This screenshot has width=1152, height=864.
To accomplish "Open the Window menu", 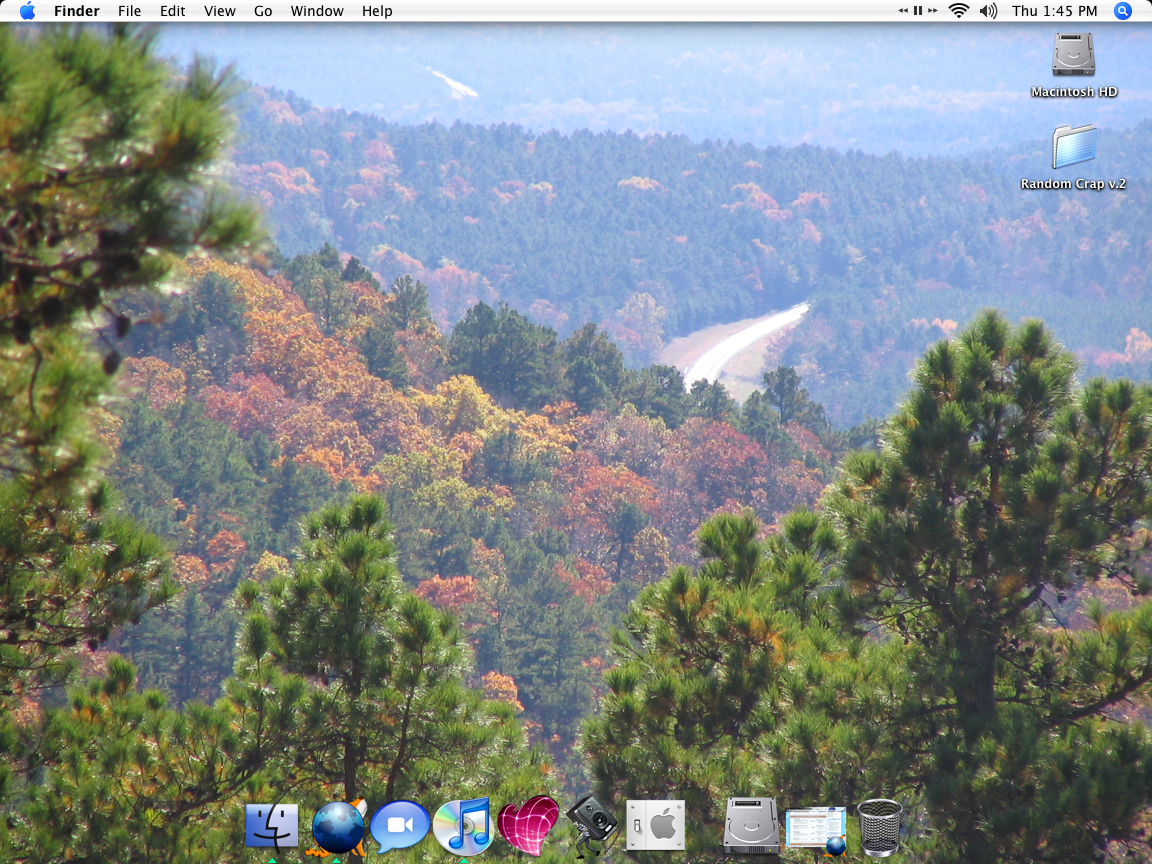I will pyautogui.click(x=317, y=11).
